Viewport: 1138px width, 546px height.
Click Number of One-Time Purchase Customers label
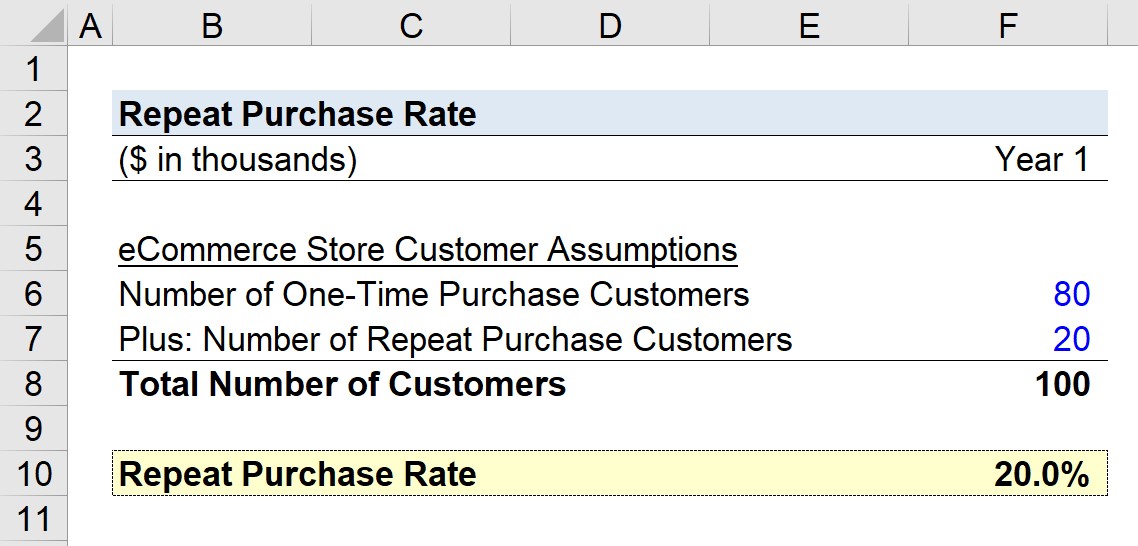434,294
